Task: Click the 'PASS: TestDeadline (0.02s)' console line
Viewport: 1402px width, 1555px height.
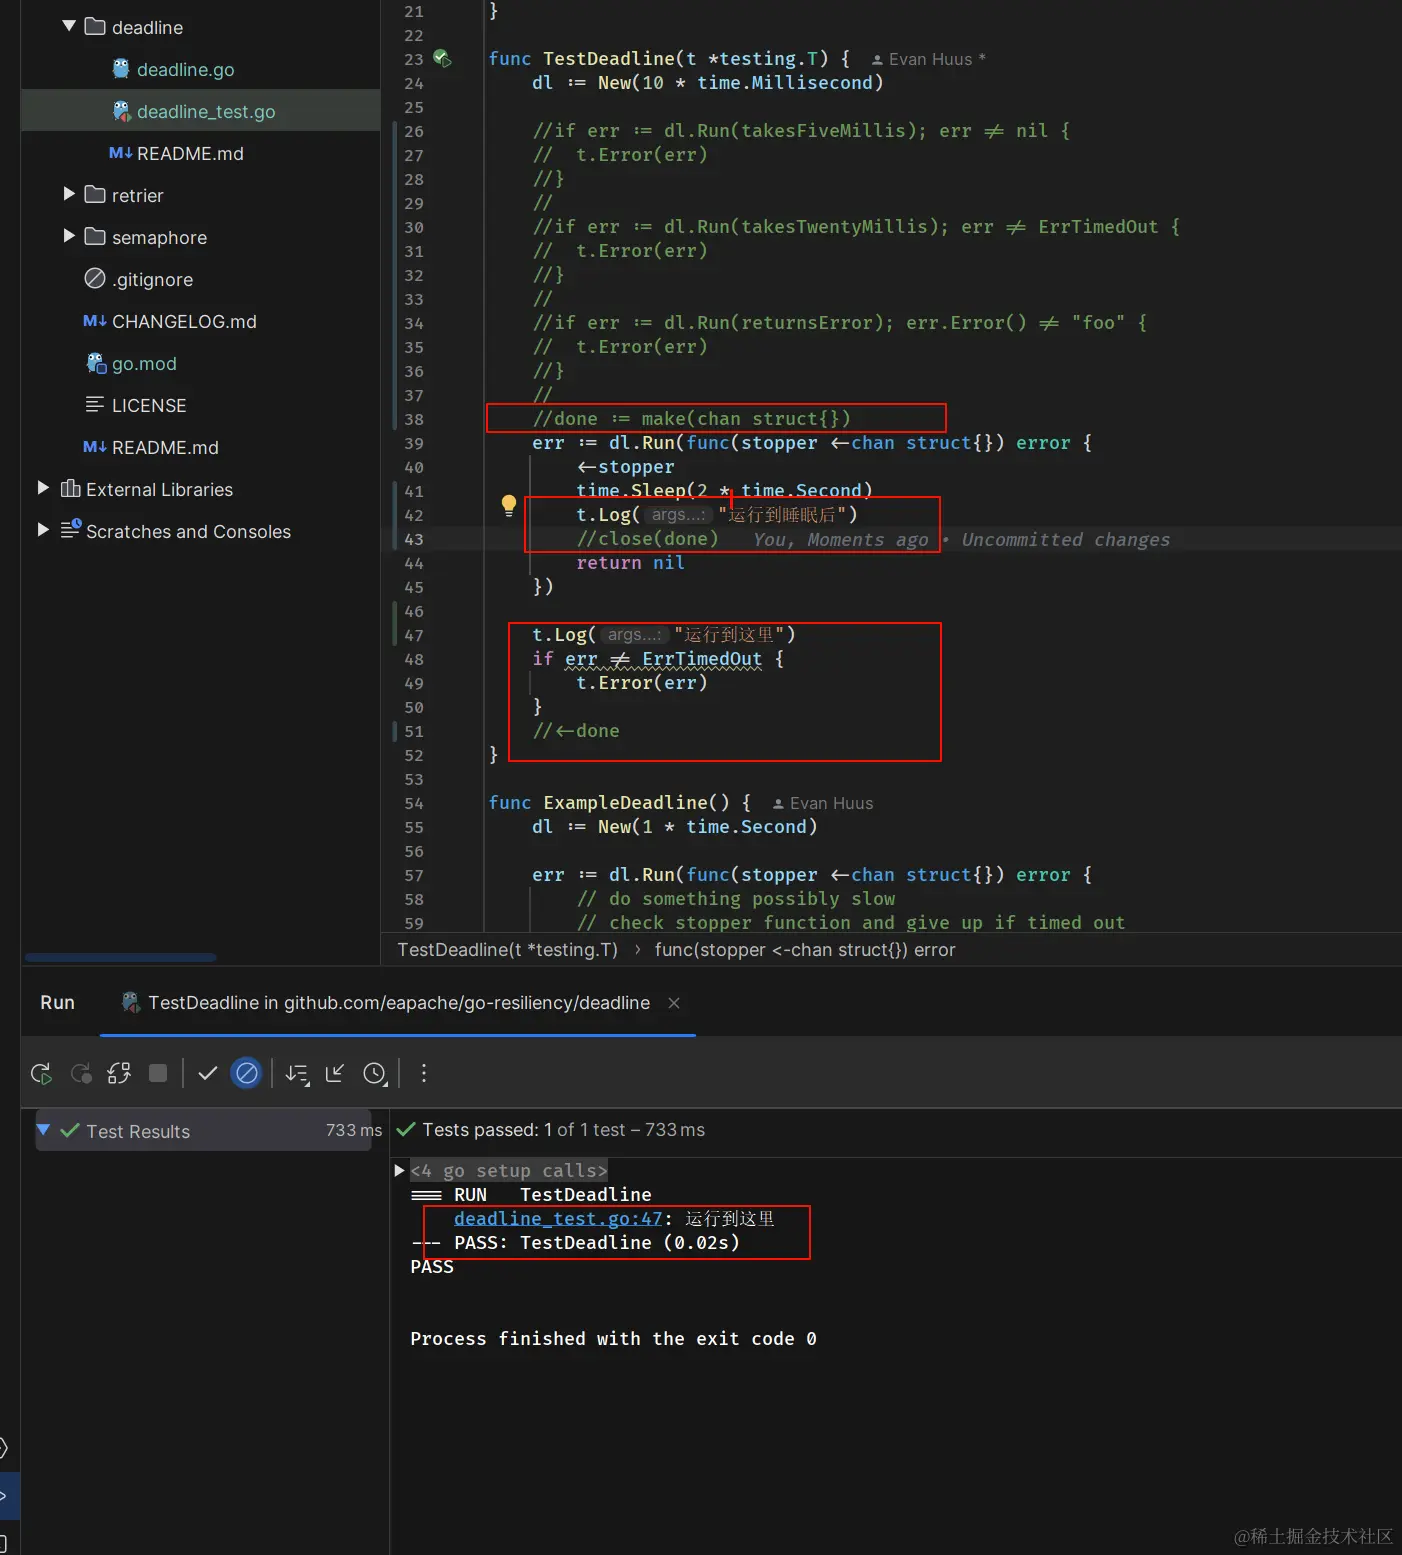Action: pos(597,1243)
